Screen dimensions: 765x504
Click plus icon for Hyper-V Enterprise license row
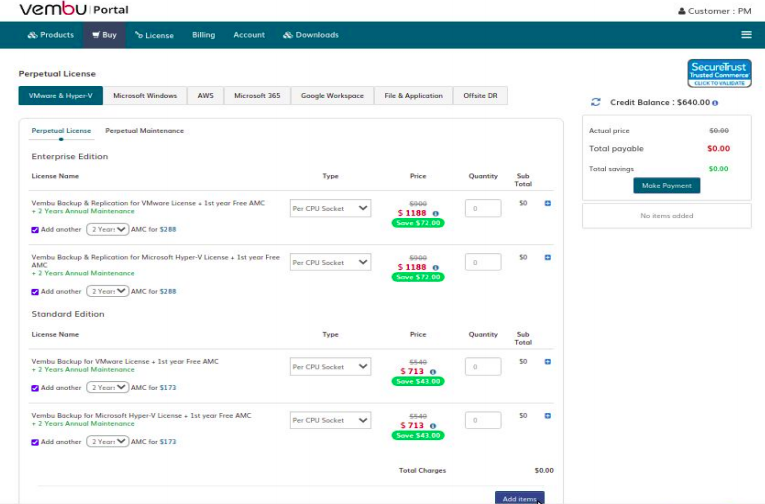(x=547, y=257)
